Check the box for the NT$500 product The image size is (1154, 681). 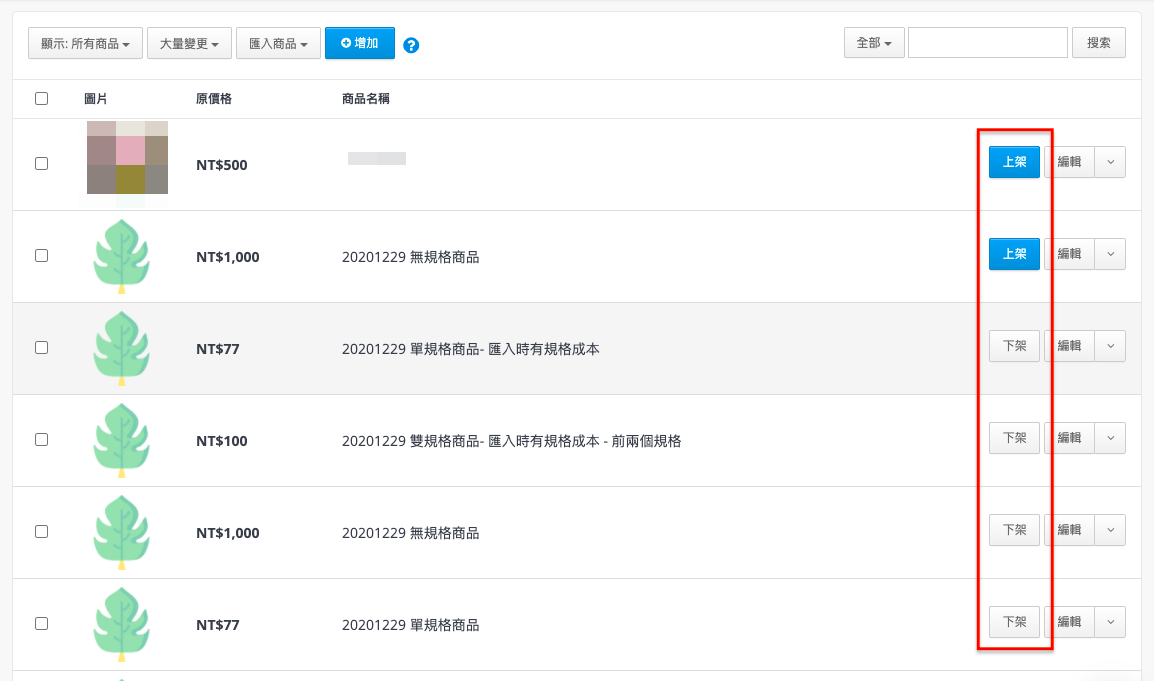point(41,164)
